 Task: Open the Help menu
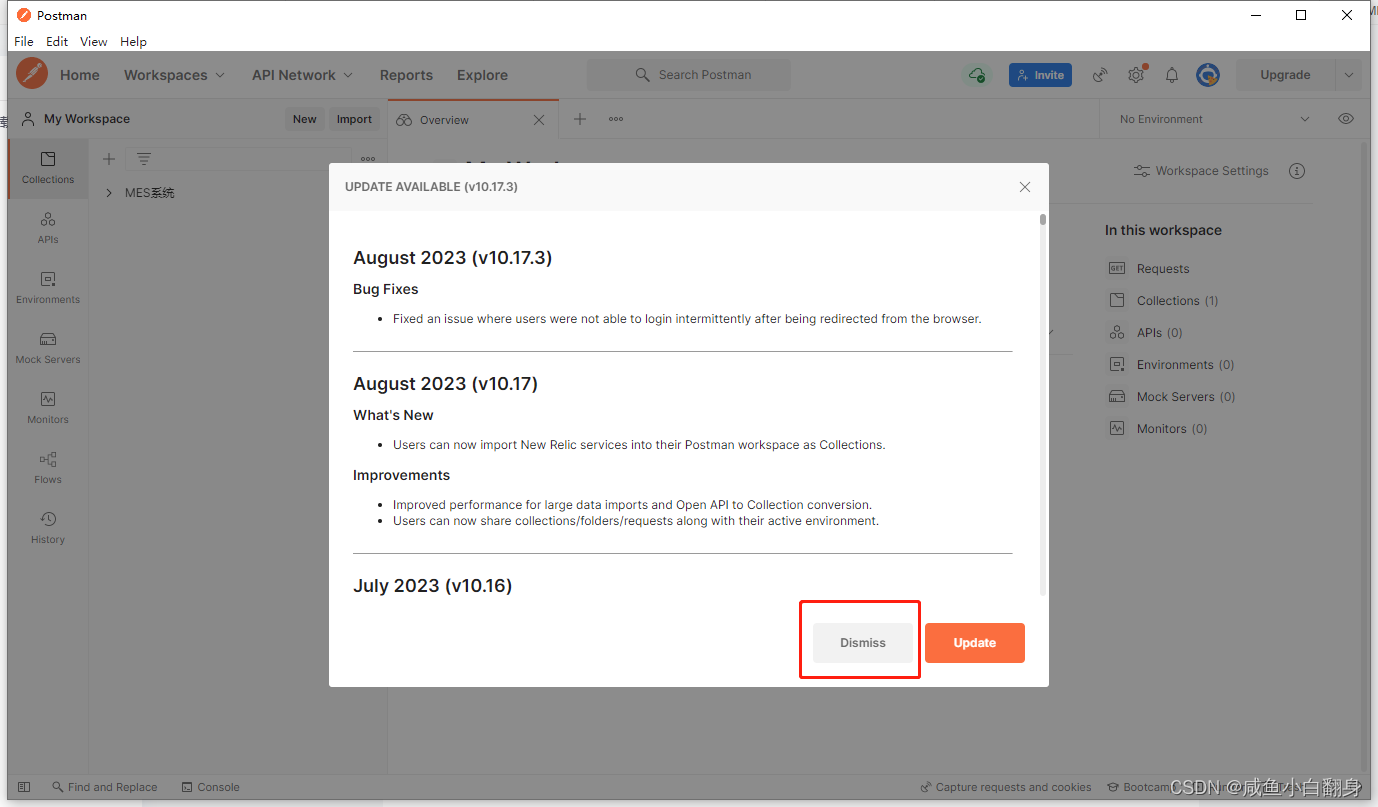[133, 42]
